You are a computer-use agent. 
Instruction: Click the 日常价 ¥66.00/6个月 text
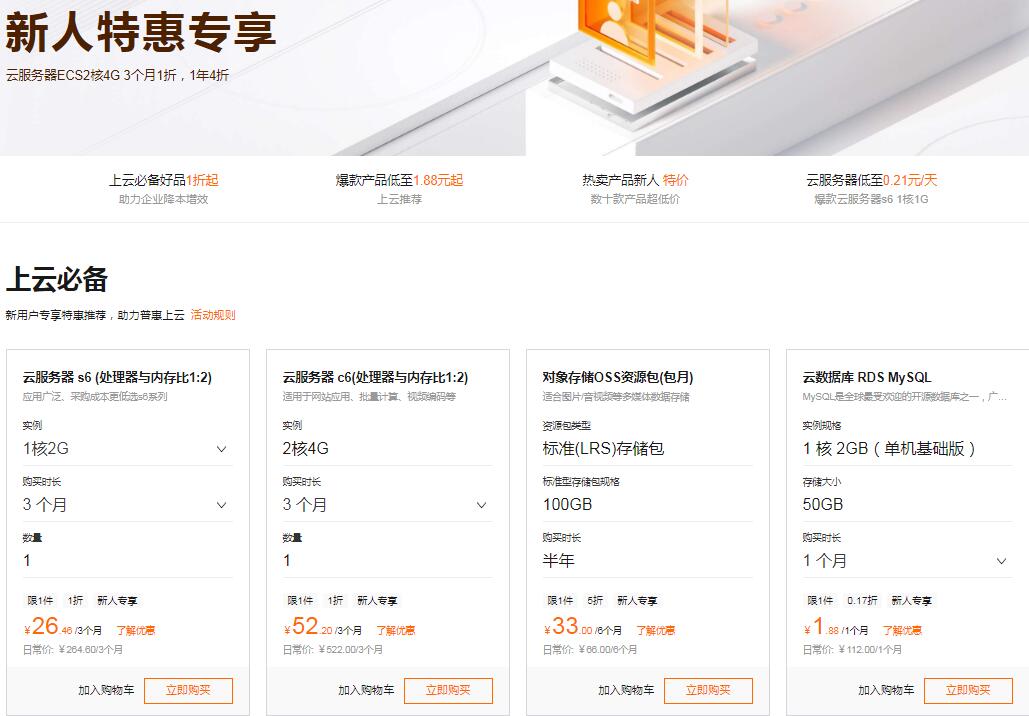pos(590,650)
